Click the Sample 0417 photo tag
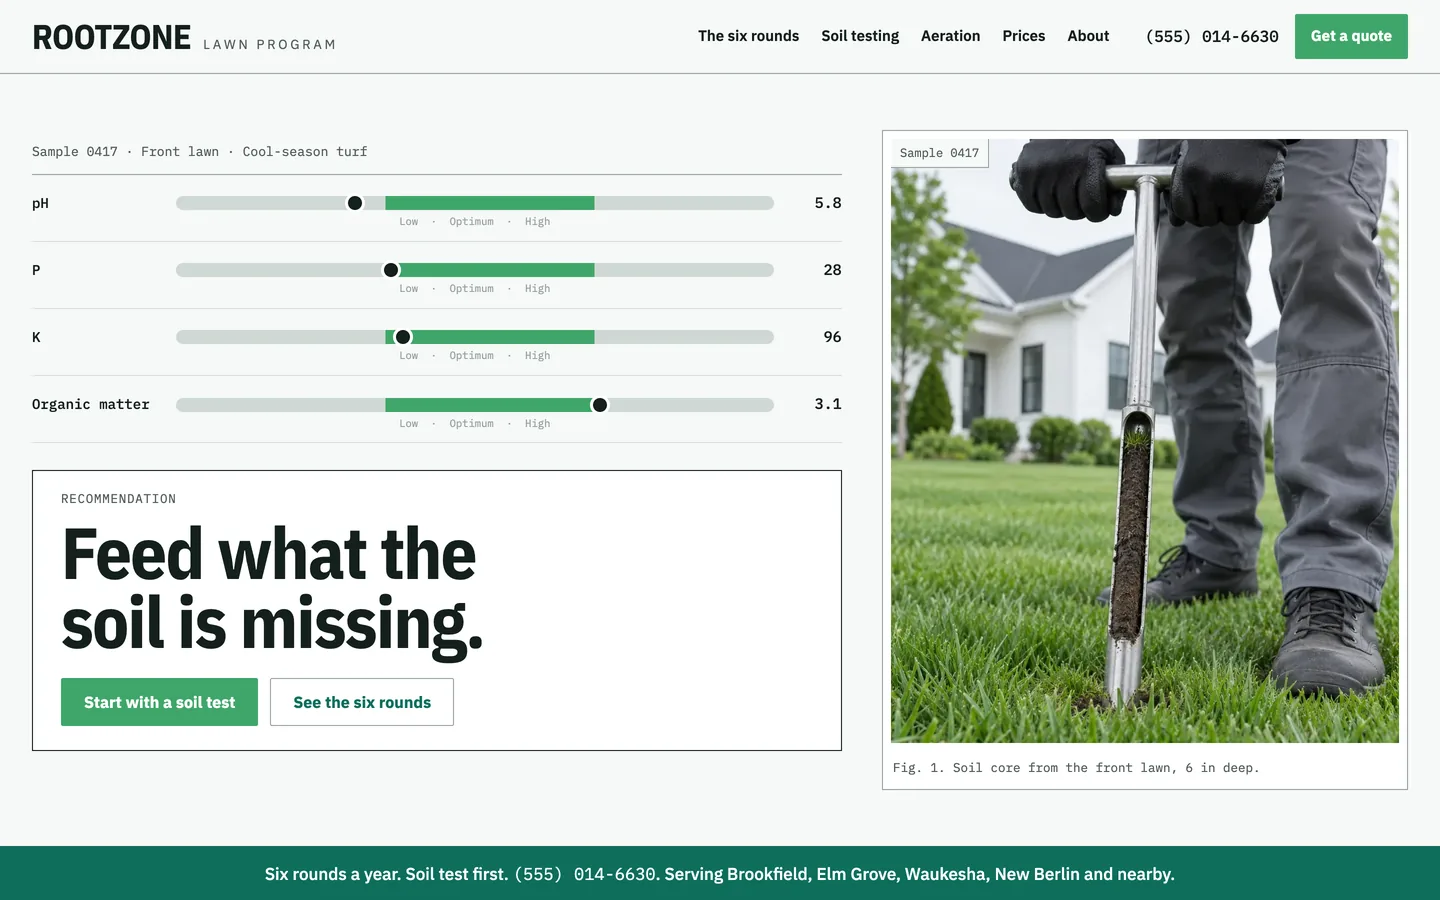The image size is (1440, 900). (x=939, y=153)
